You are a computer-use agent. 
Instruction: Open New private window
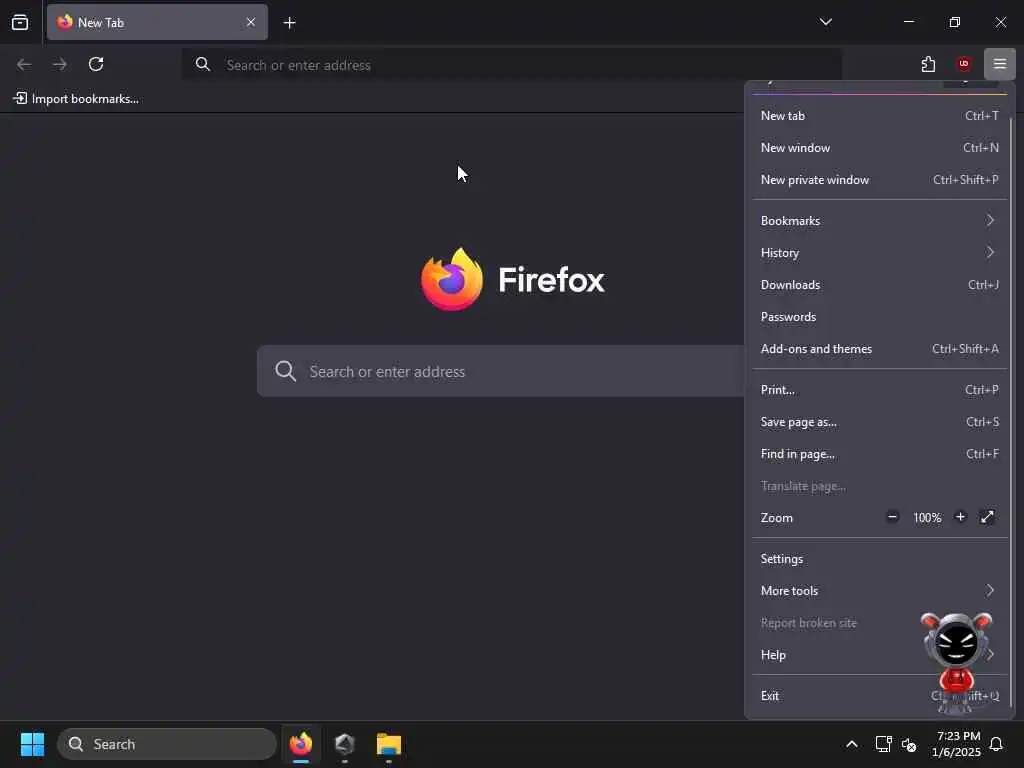(x=879, y=180)
